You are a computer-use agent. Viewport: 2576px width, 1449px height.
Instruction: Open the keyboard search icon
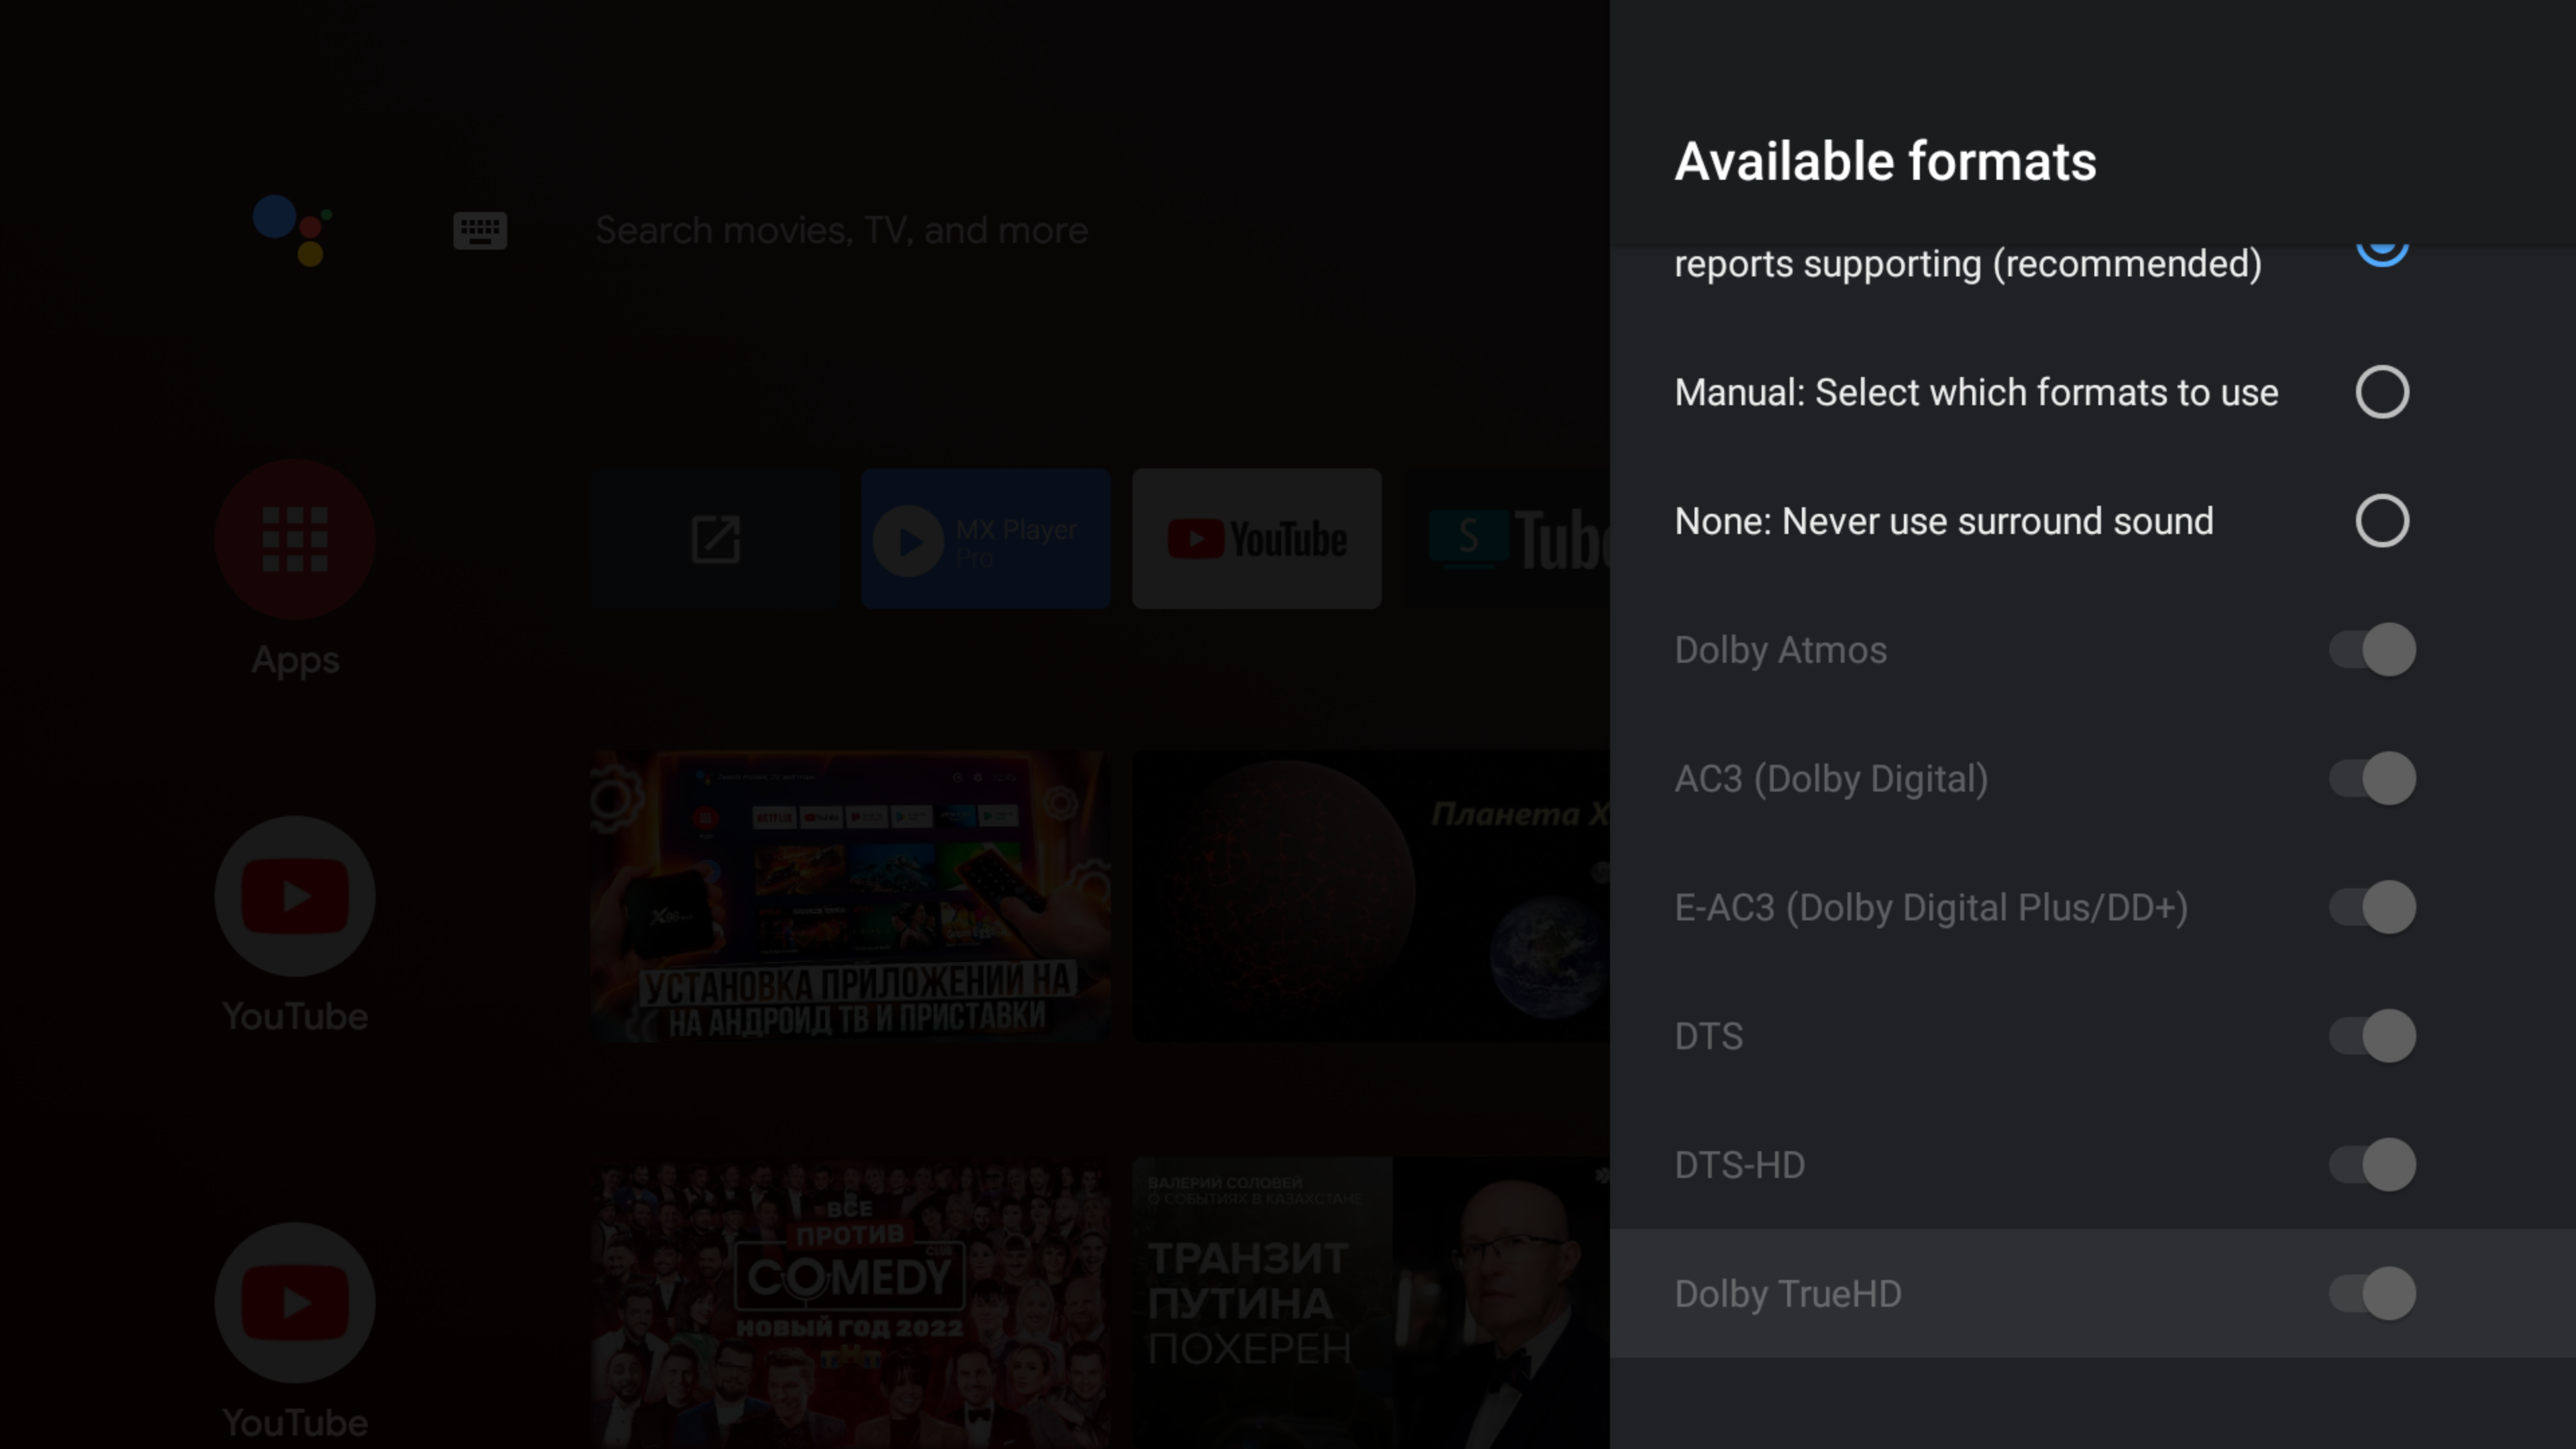click(x=480, y=231)
